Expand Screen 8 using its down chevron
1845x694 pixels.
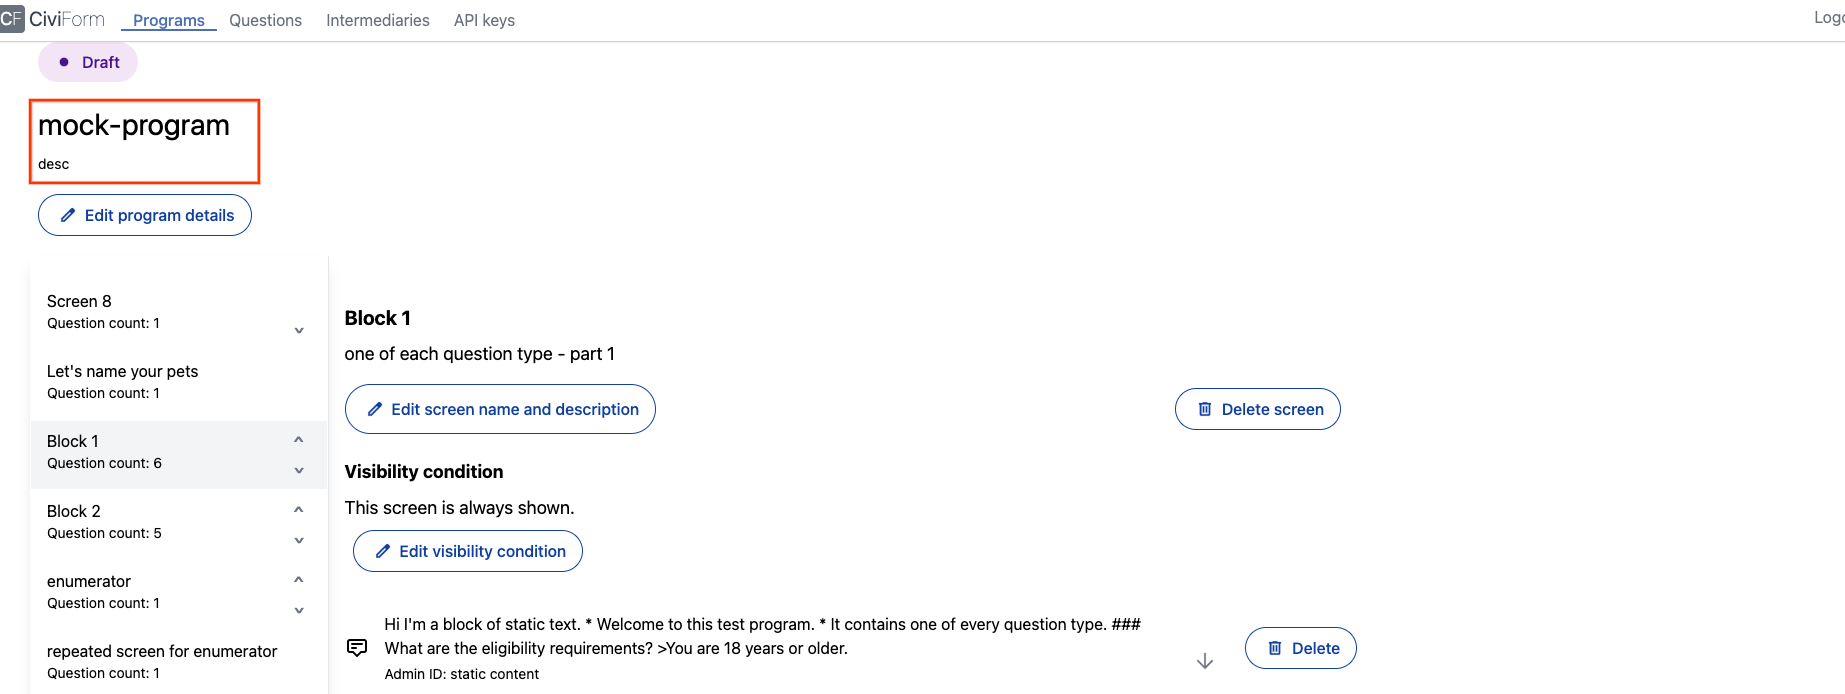click(297, 329)
